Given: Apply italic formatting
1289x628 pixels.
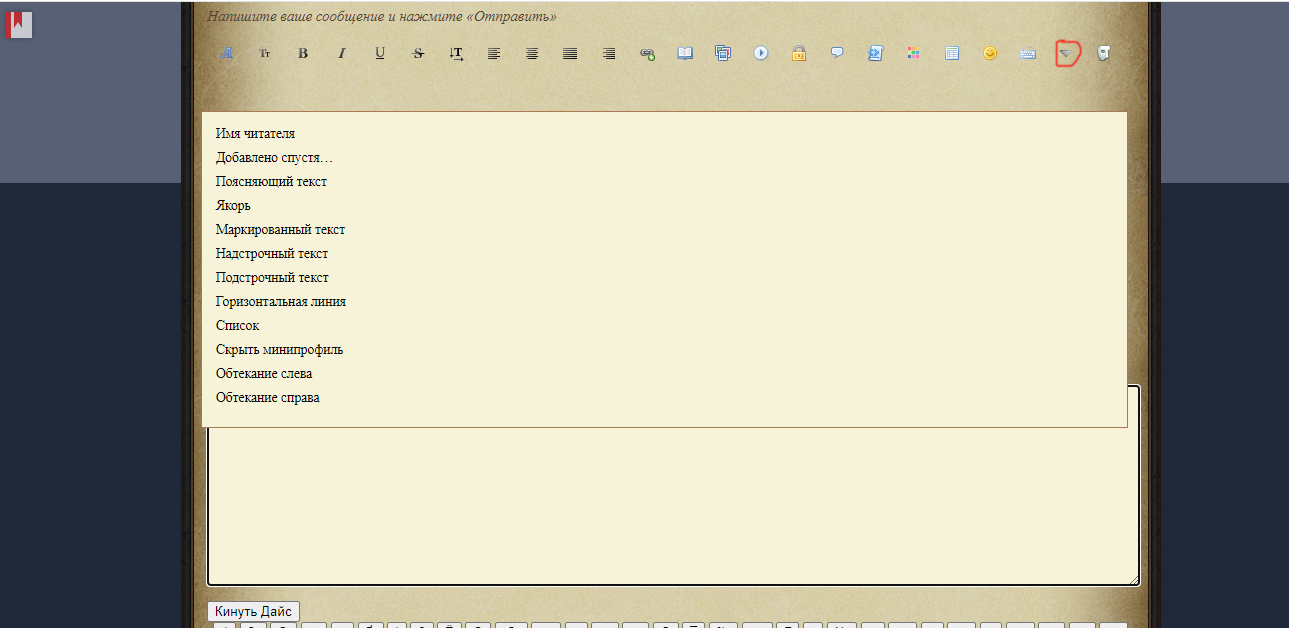Looking at the screenshot, I should point(341,54).
